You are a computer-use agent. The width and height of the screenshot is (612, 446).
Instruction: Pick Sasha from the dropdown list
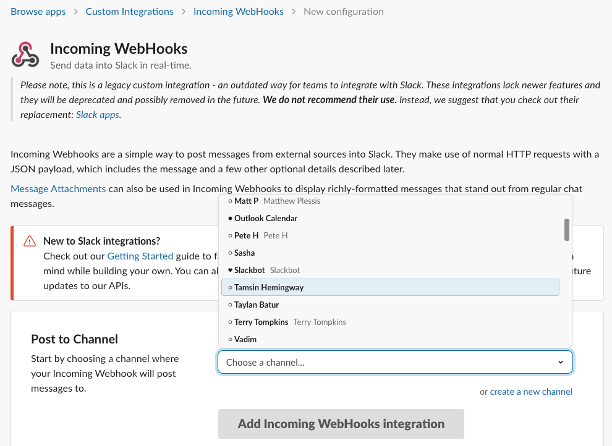390,253
